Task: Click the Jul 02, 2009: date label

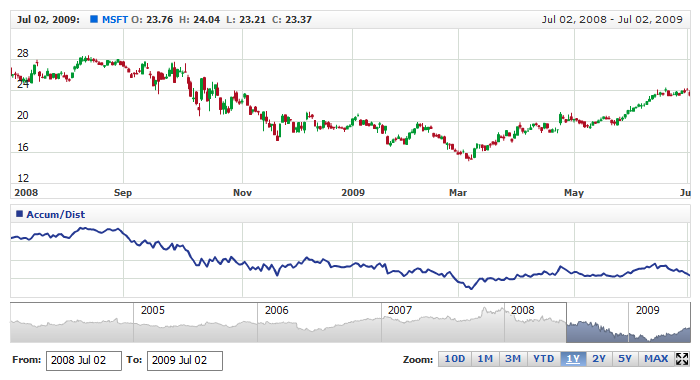Action: [48, 20]
